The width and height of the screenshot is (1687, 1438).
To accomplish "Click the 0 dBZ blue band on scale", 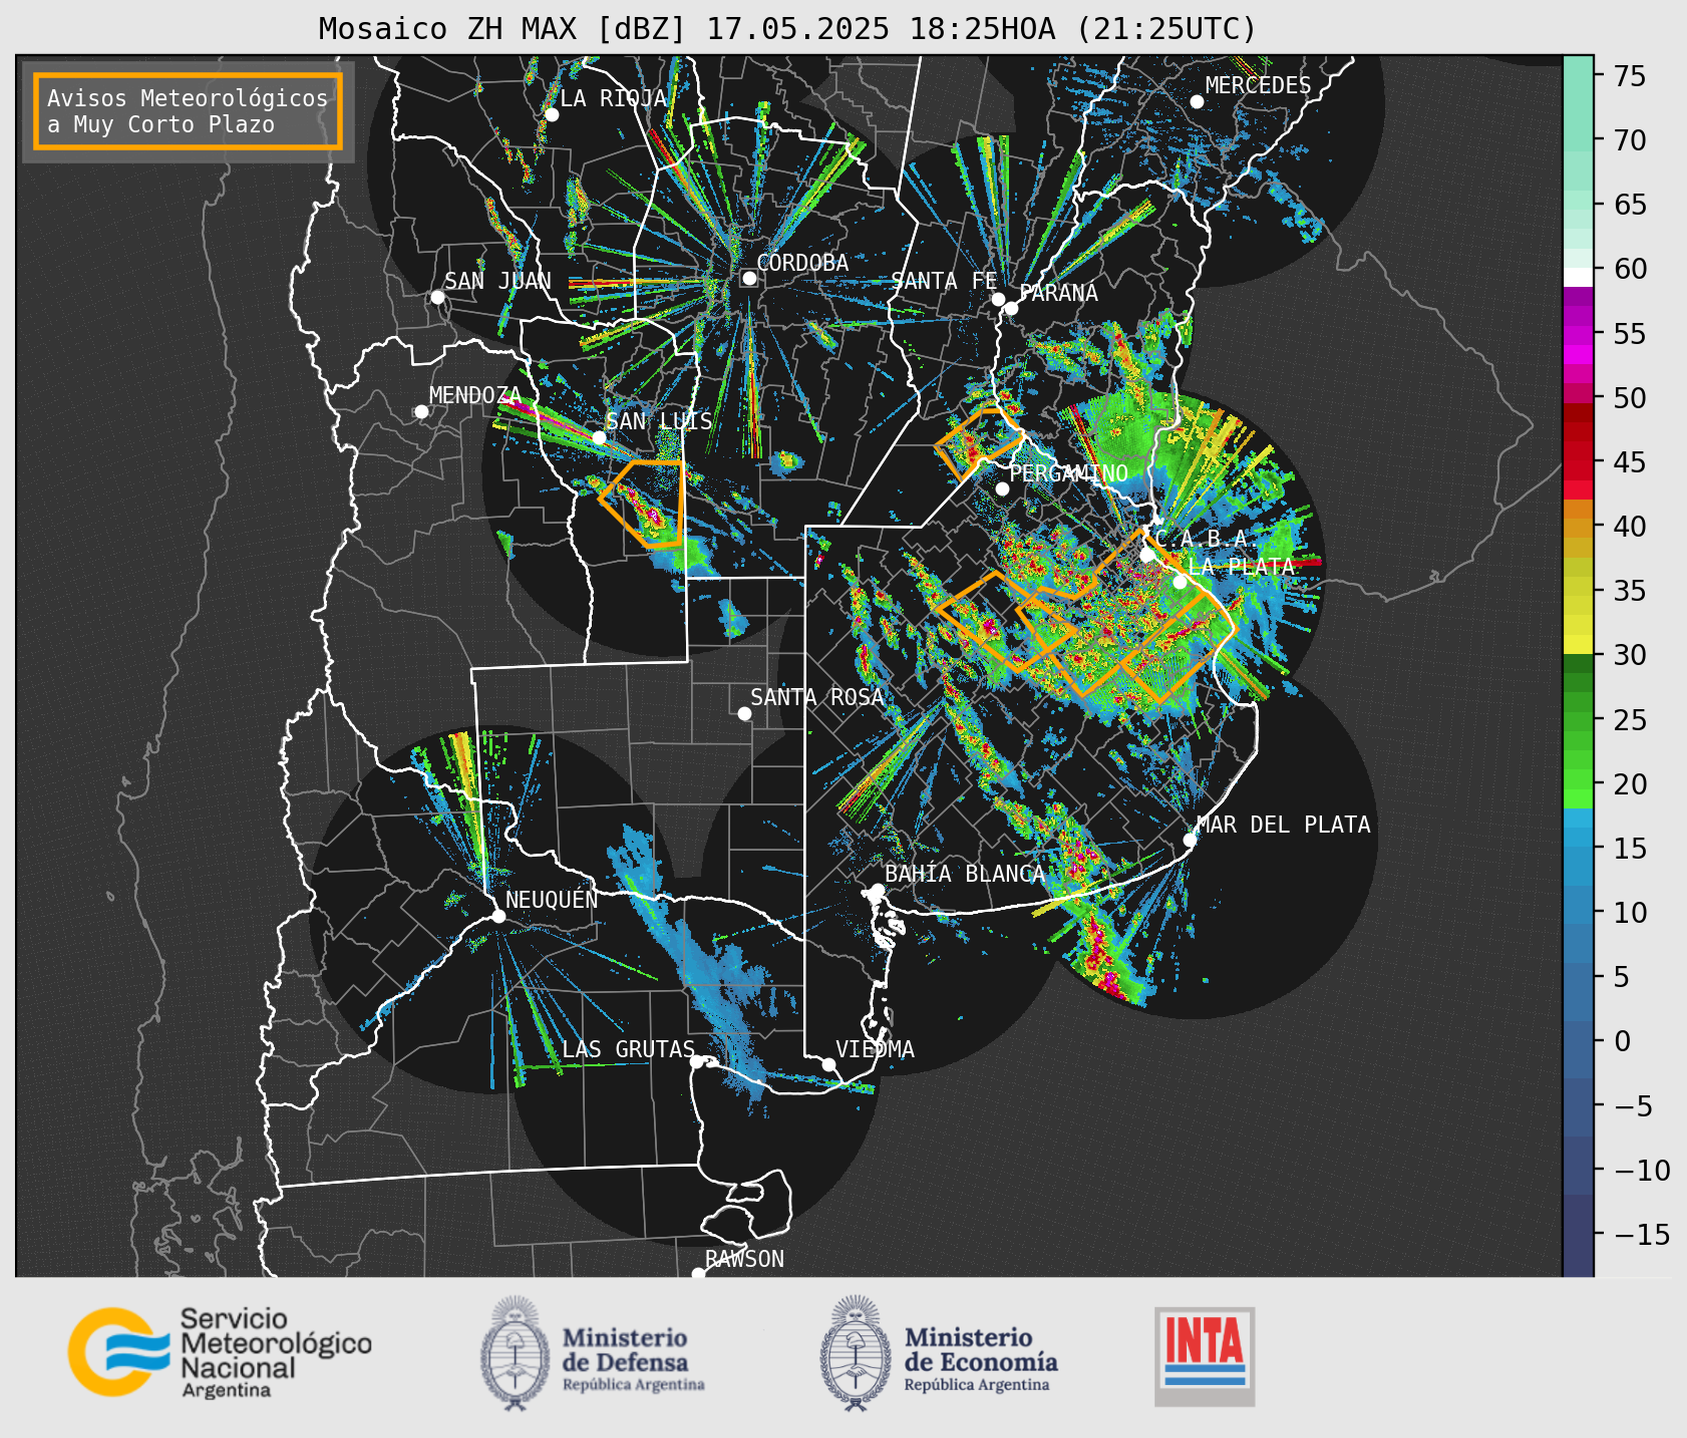I will 1578,1041.
